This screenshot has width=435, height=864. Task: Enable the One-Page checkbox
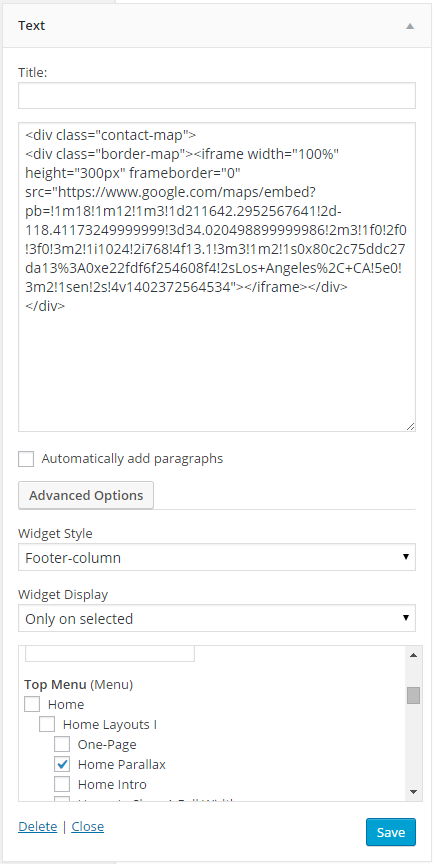click(62, 744)
